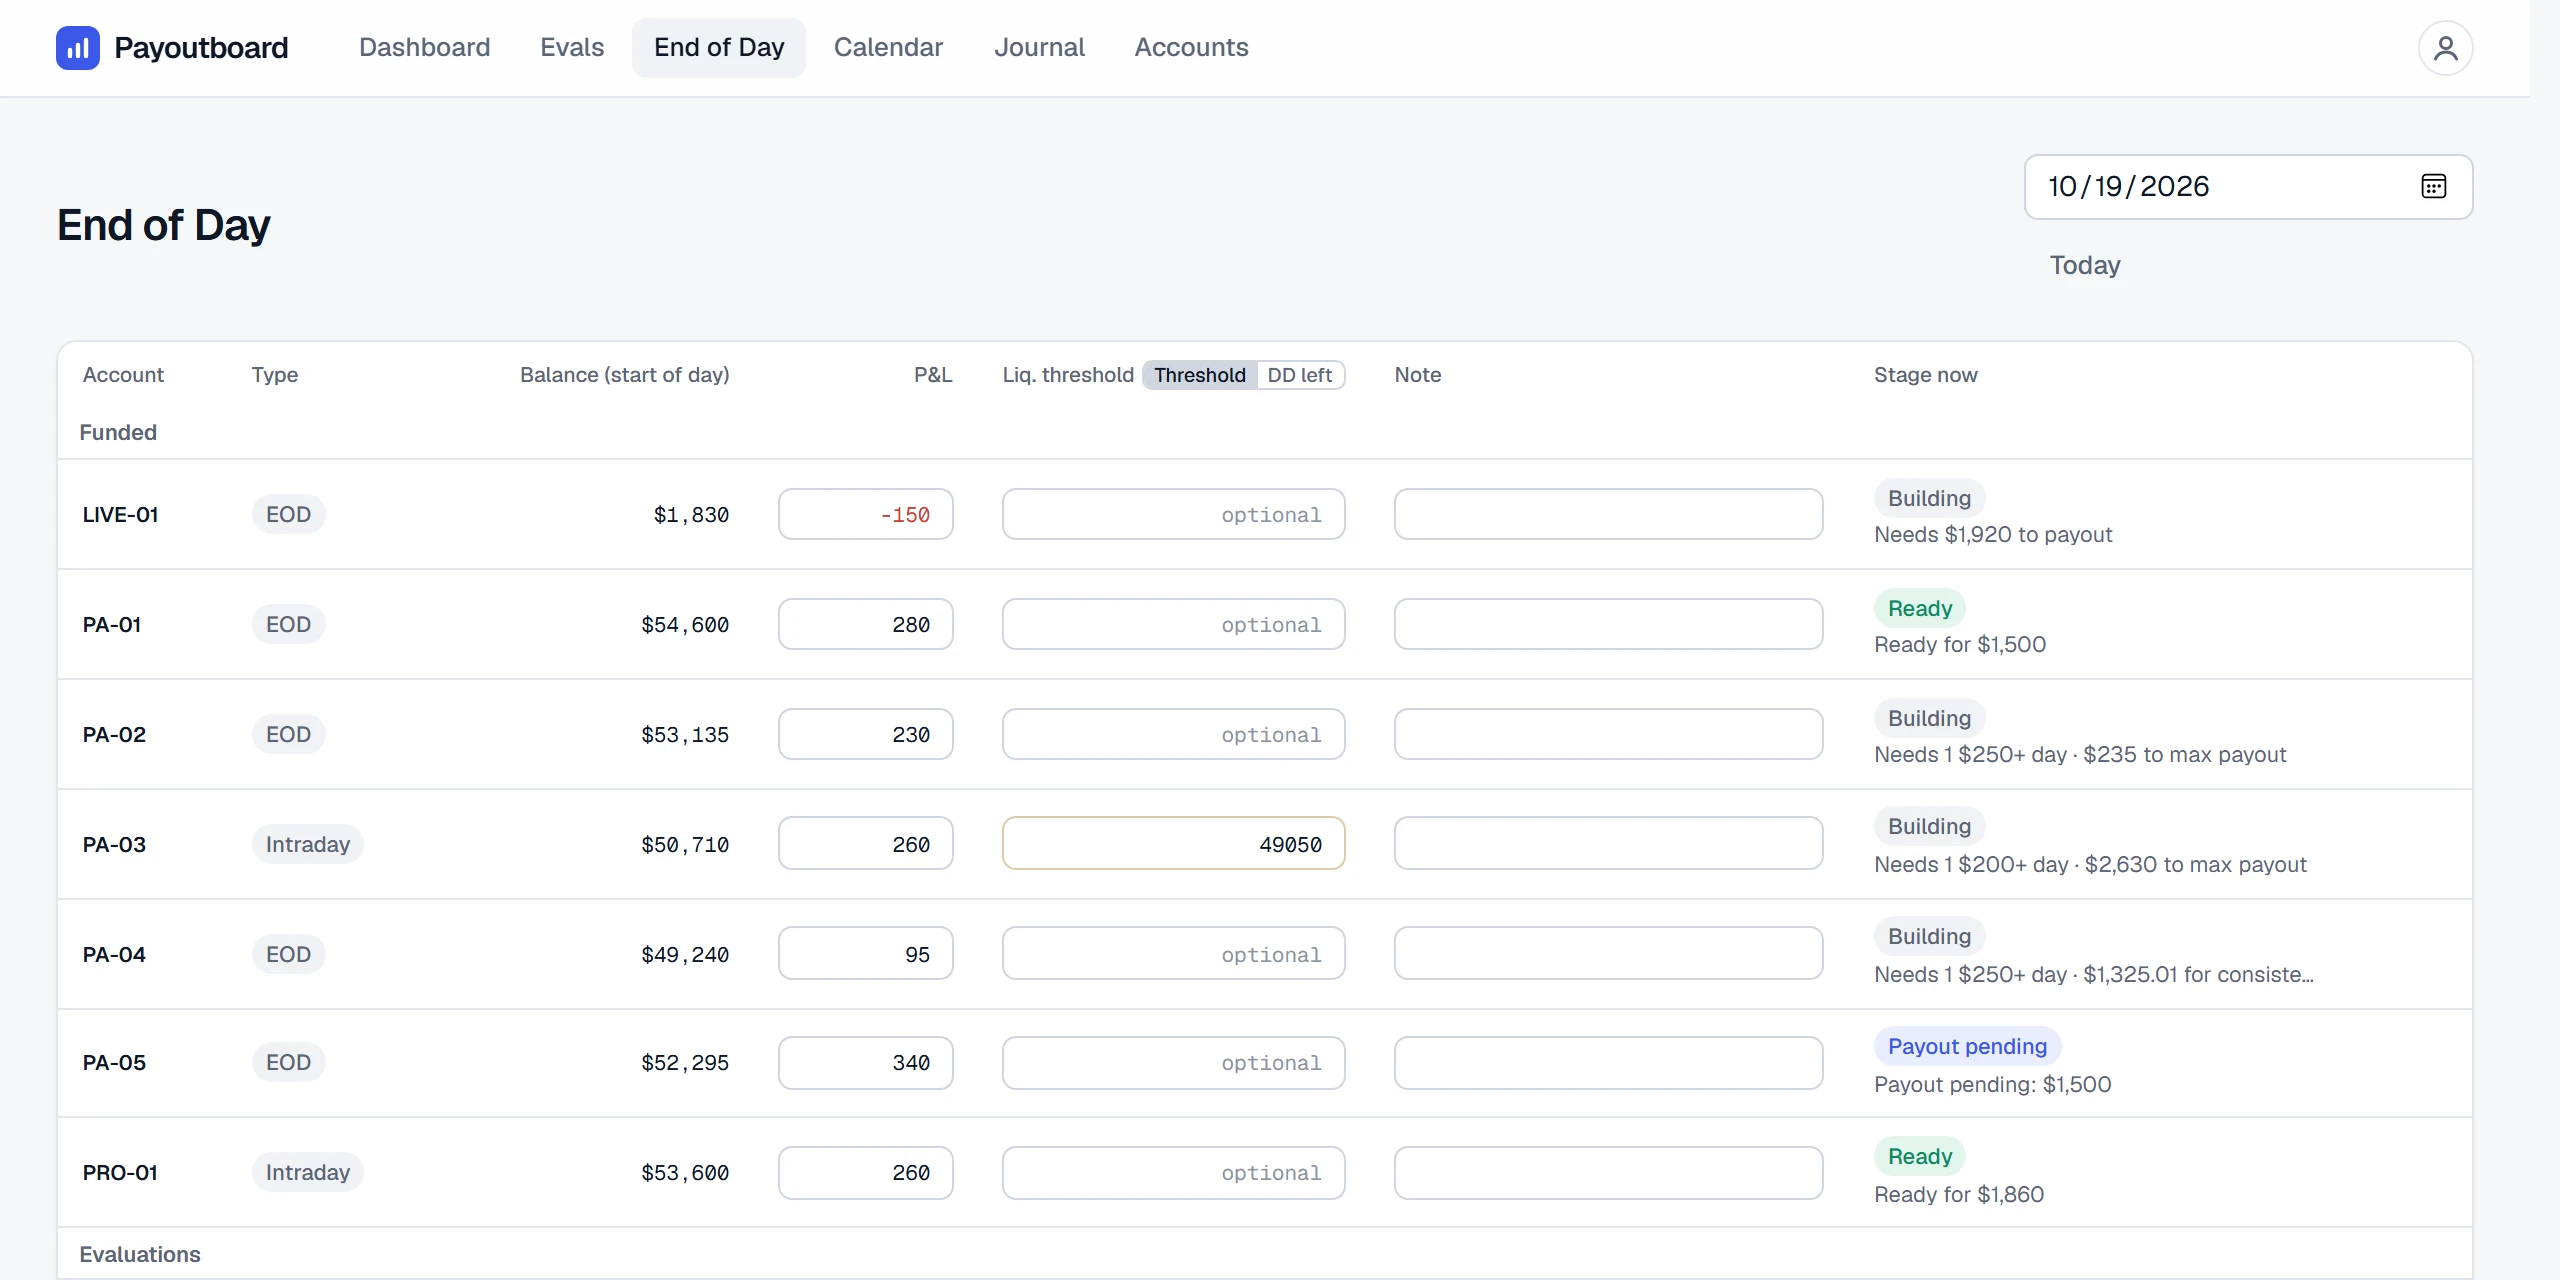Click the Ready badge for PA-01
Screen dimensions: 2560x1280
tap(1920, 608)
